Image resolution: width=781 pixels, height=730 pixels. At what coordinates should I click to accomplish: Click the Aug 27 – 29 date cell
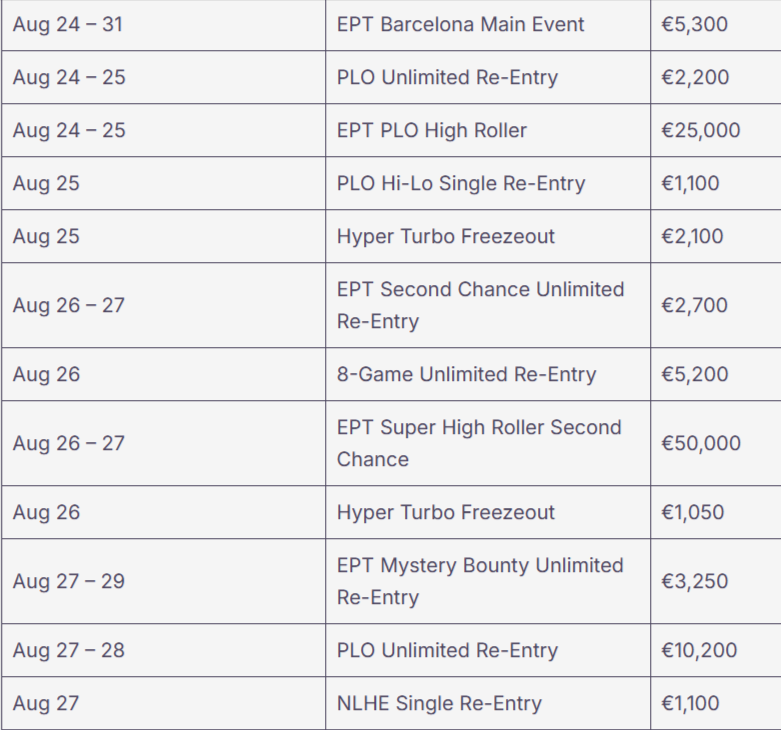pos(69,581)
